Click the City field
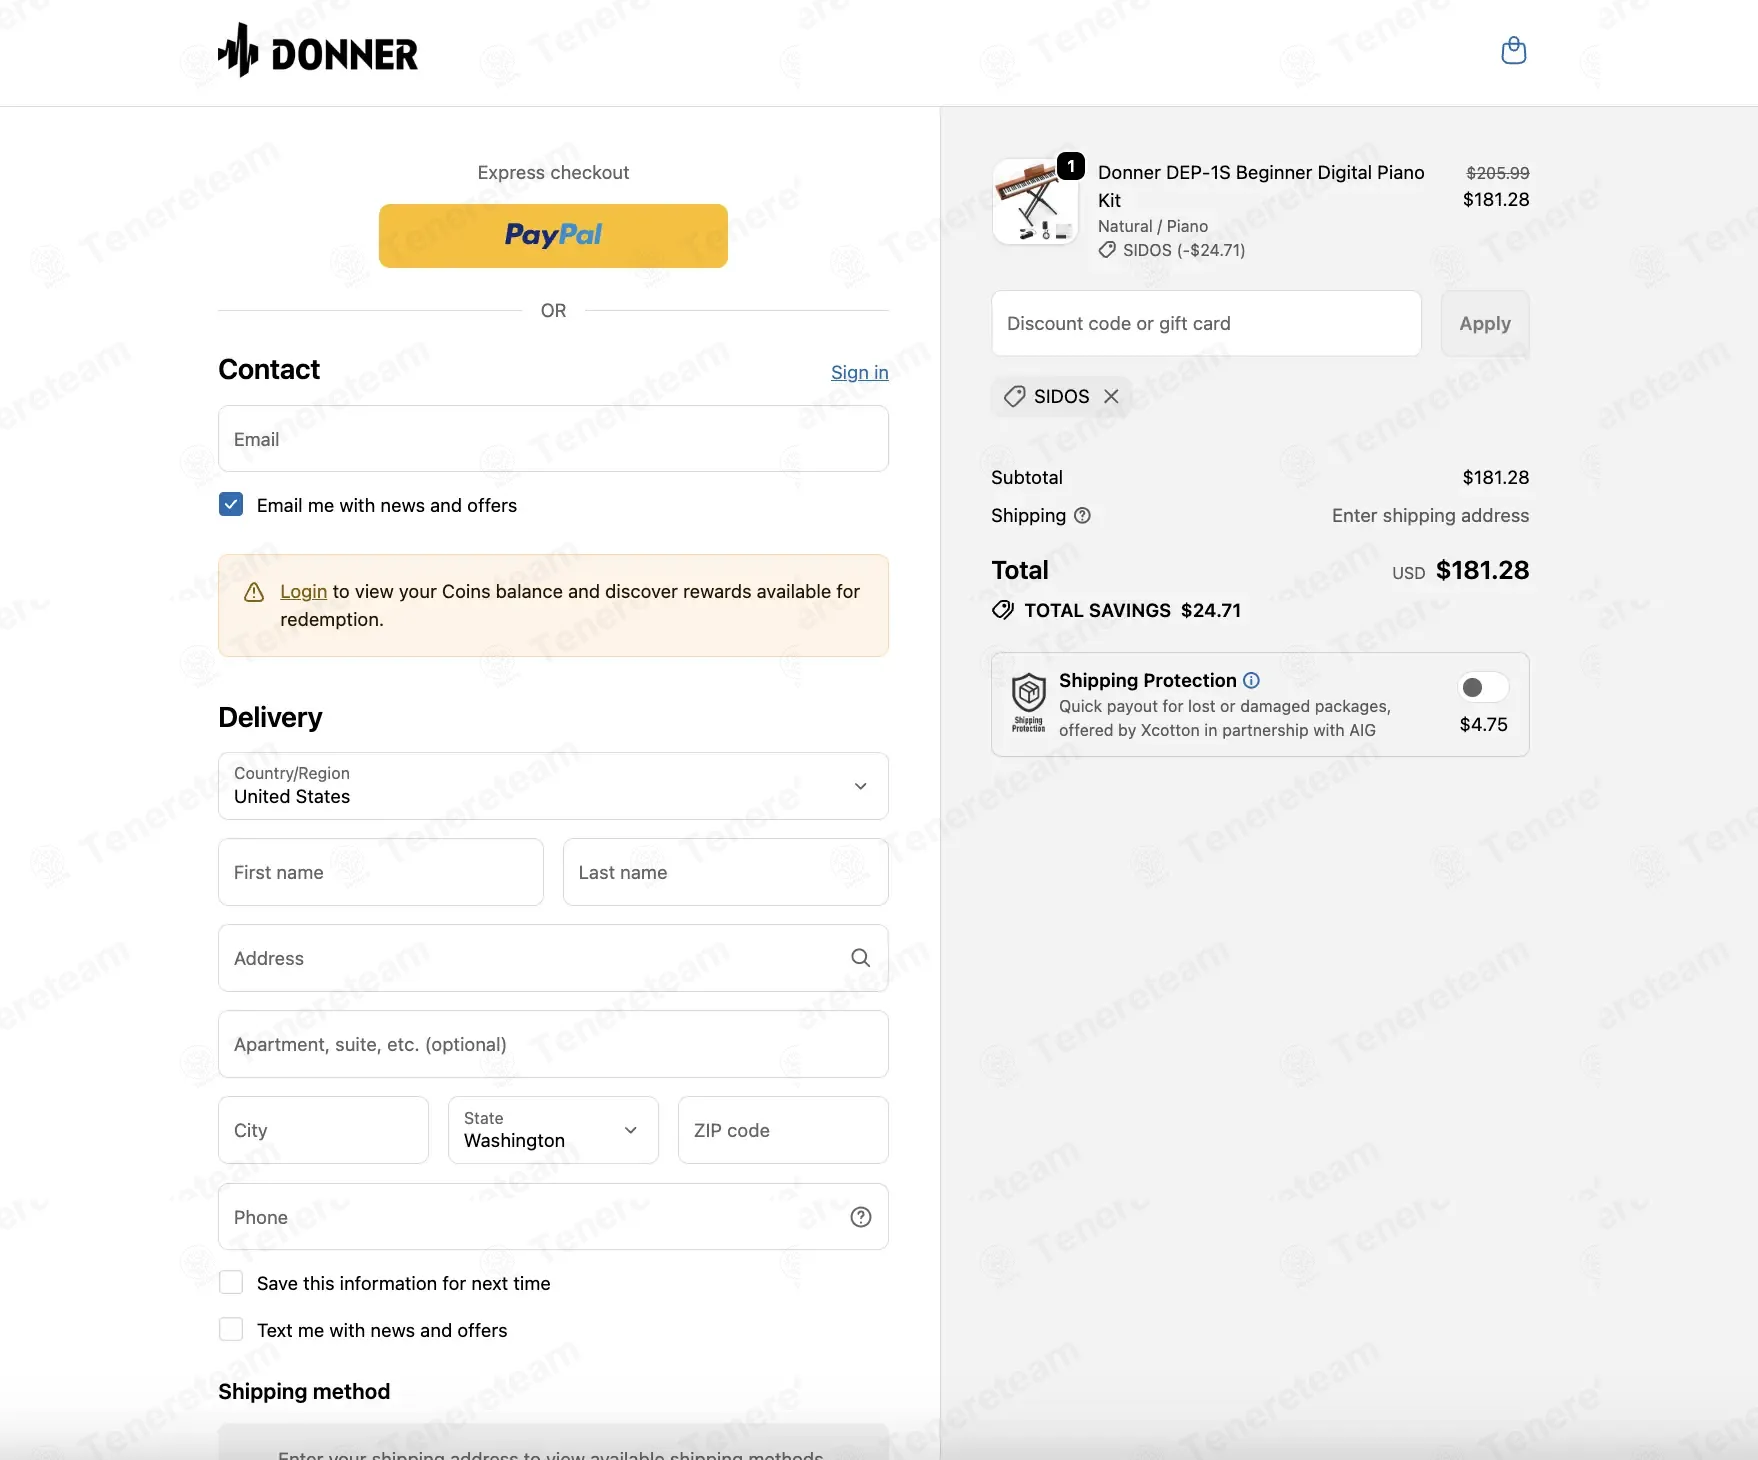This screenshot has width=1758, height=1460. (324, 1130)
